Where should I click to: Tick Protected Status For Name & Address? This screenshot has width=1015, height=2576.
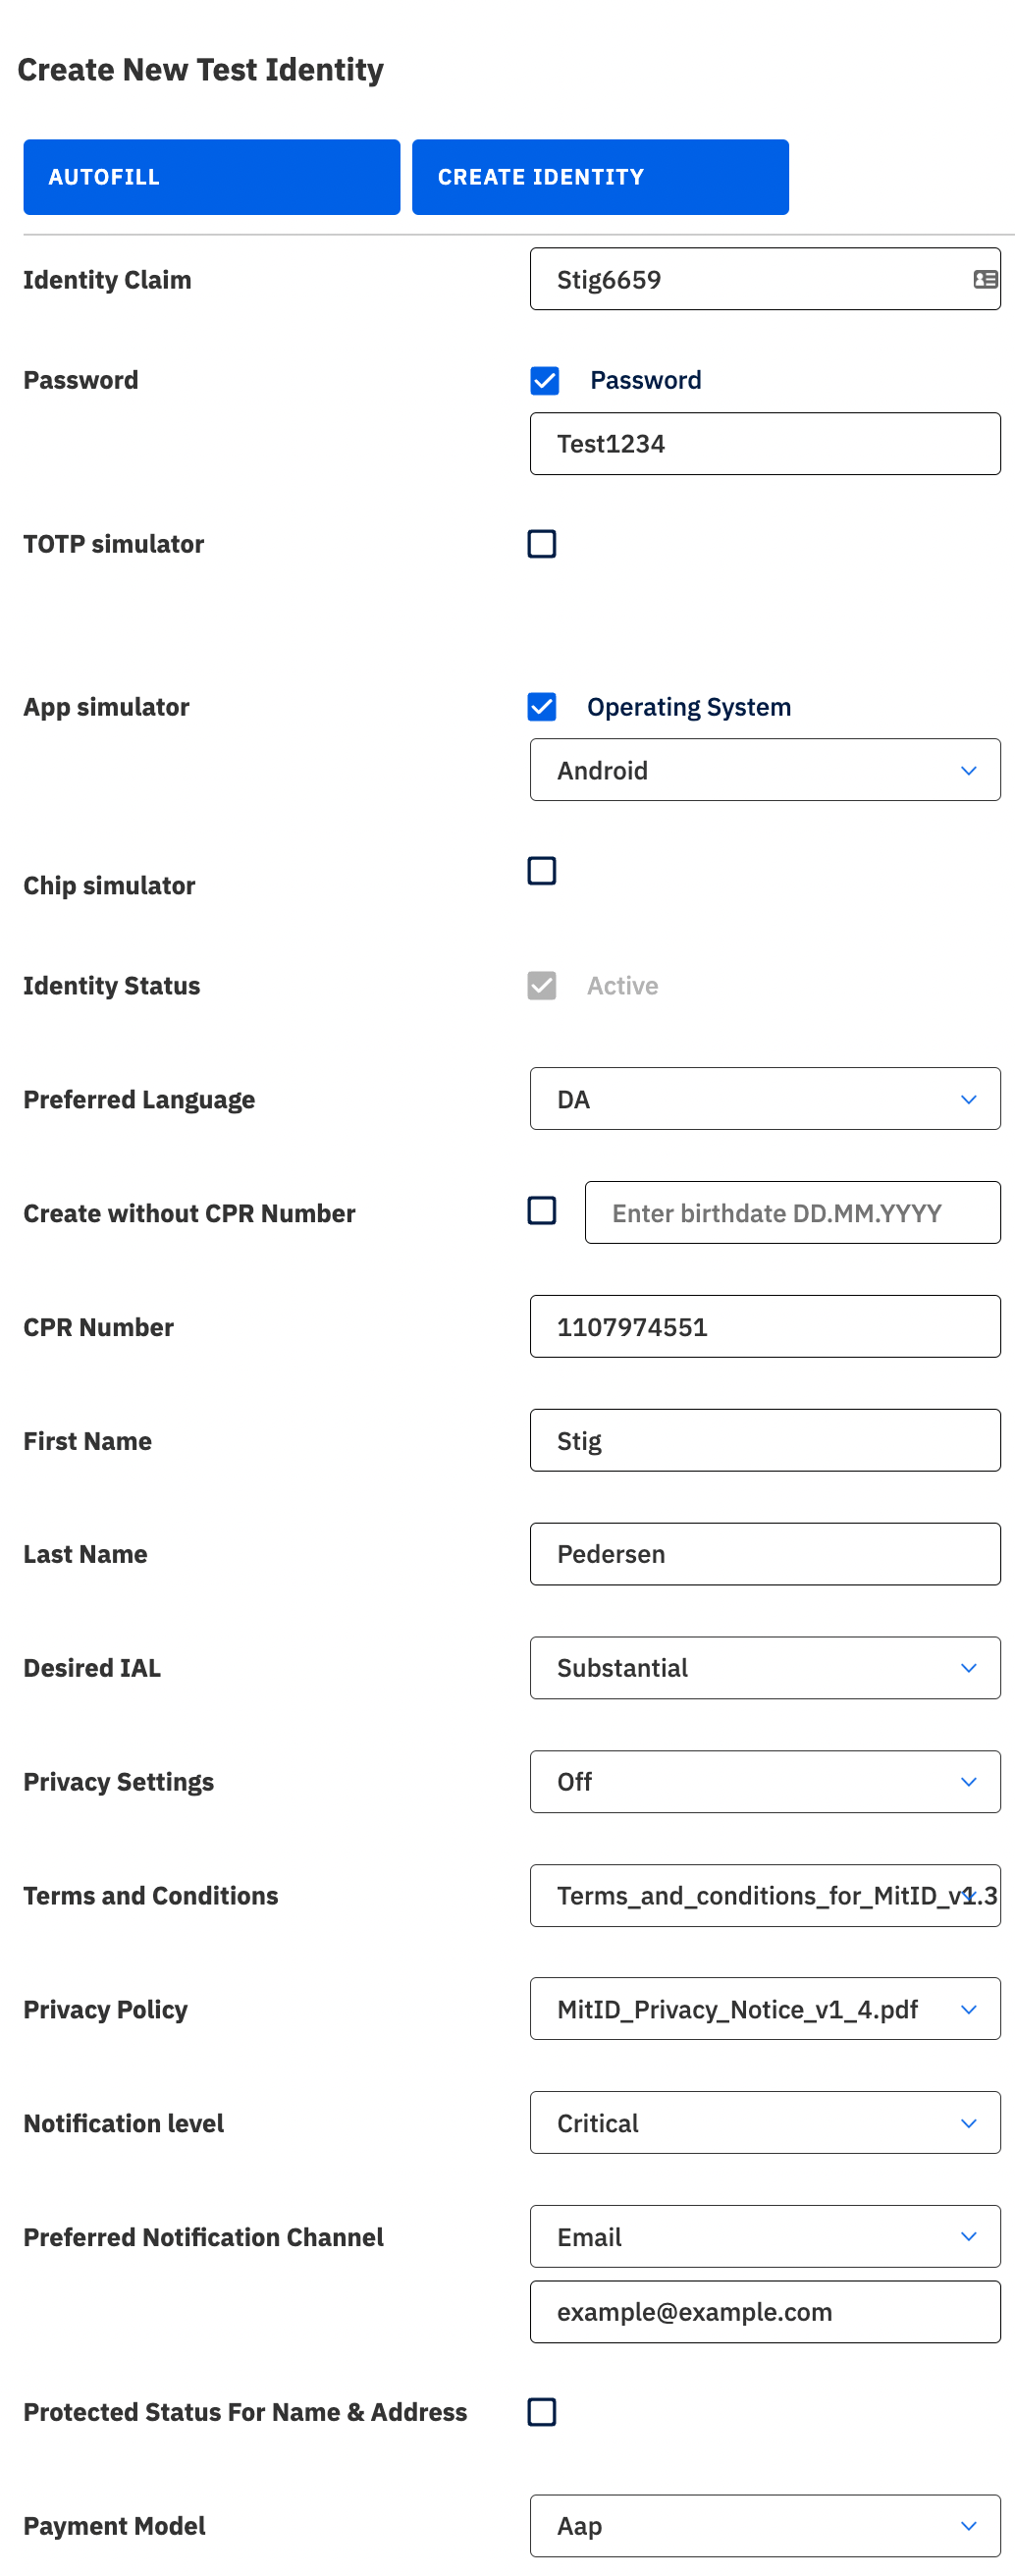(x=541, y=2411)
